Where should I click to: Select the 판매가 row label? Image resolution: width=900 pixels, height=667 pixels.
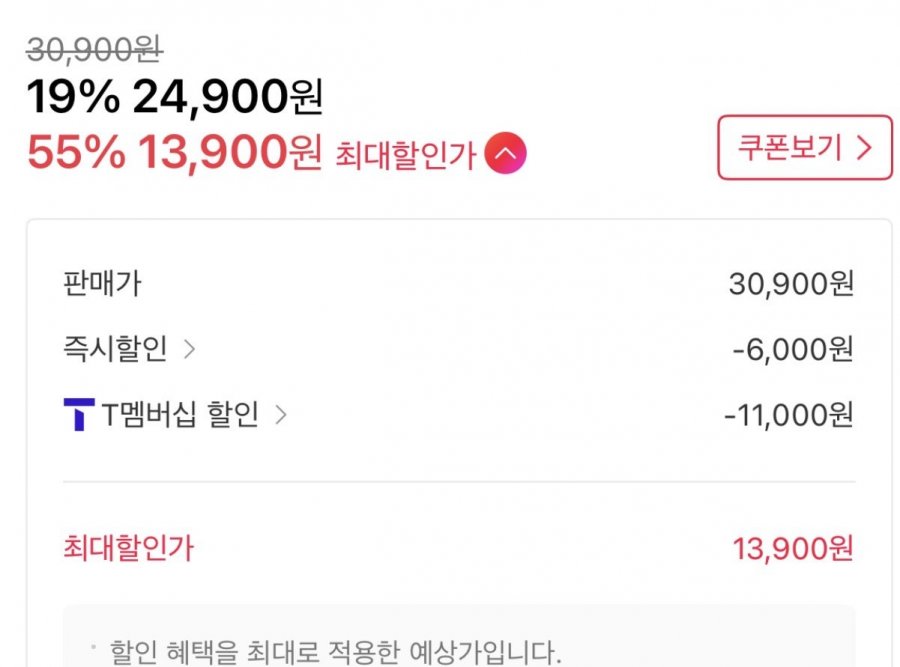[102, 284]
